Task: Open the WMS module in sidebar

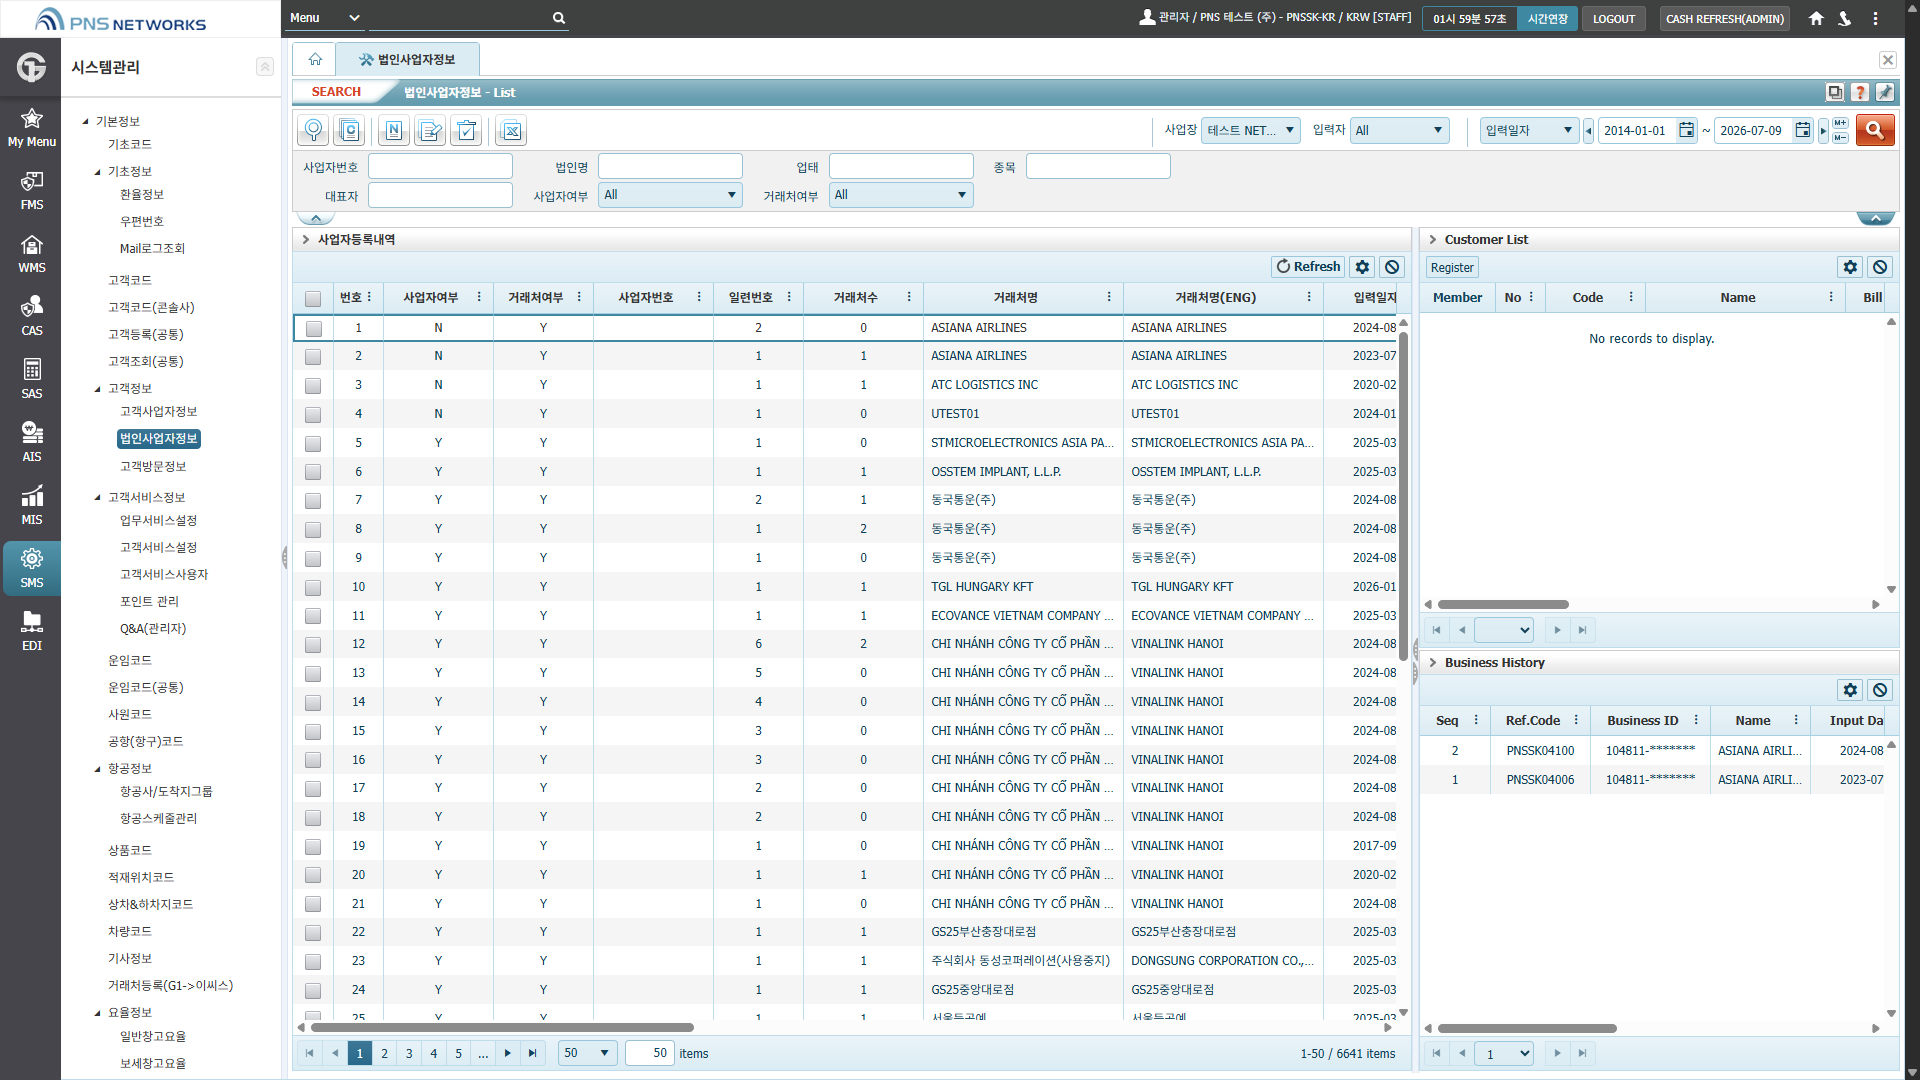Action: (31, 254)
